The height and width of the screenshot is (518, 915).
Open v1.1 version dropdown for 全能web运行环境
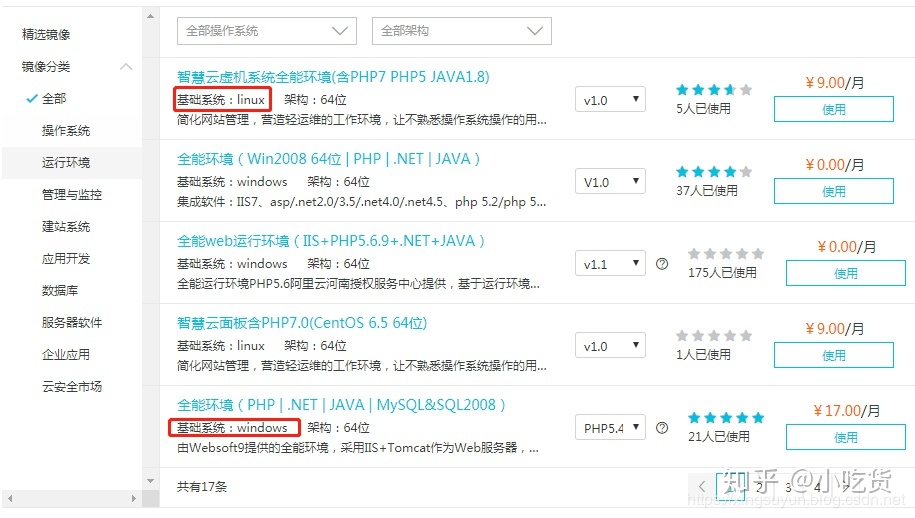610,264
